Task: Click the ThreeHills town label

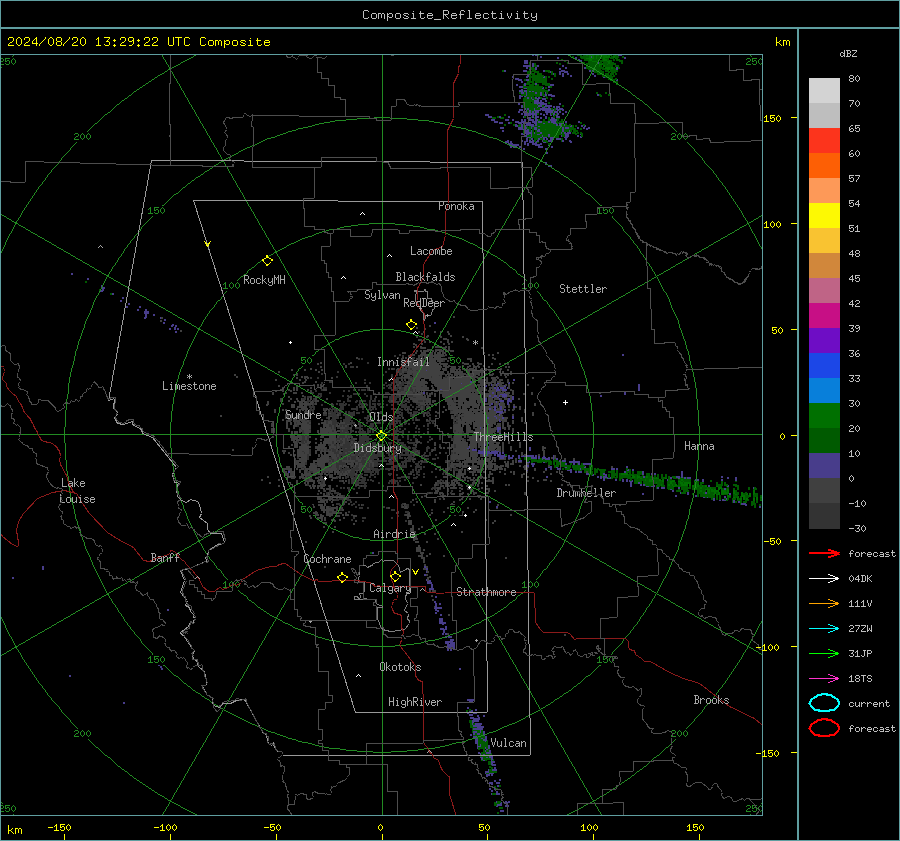Action: click(x=503, y=437)
